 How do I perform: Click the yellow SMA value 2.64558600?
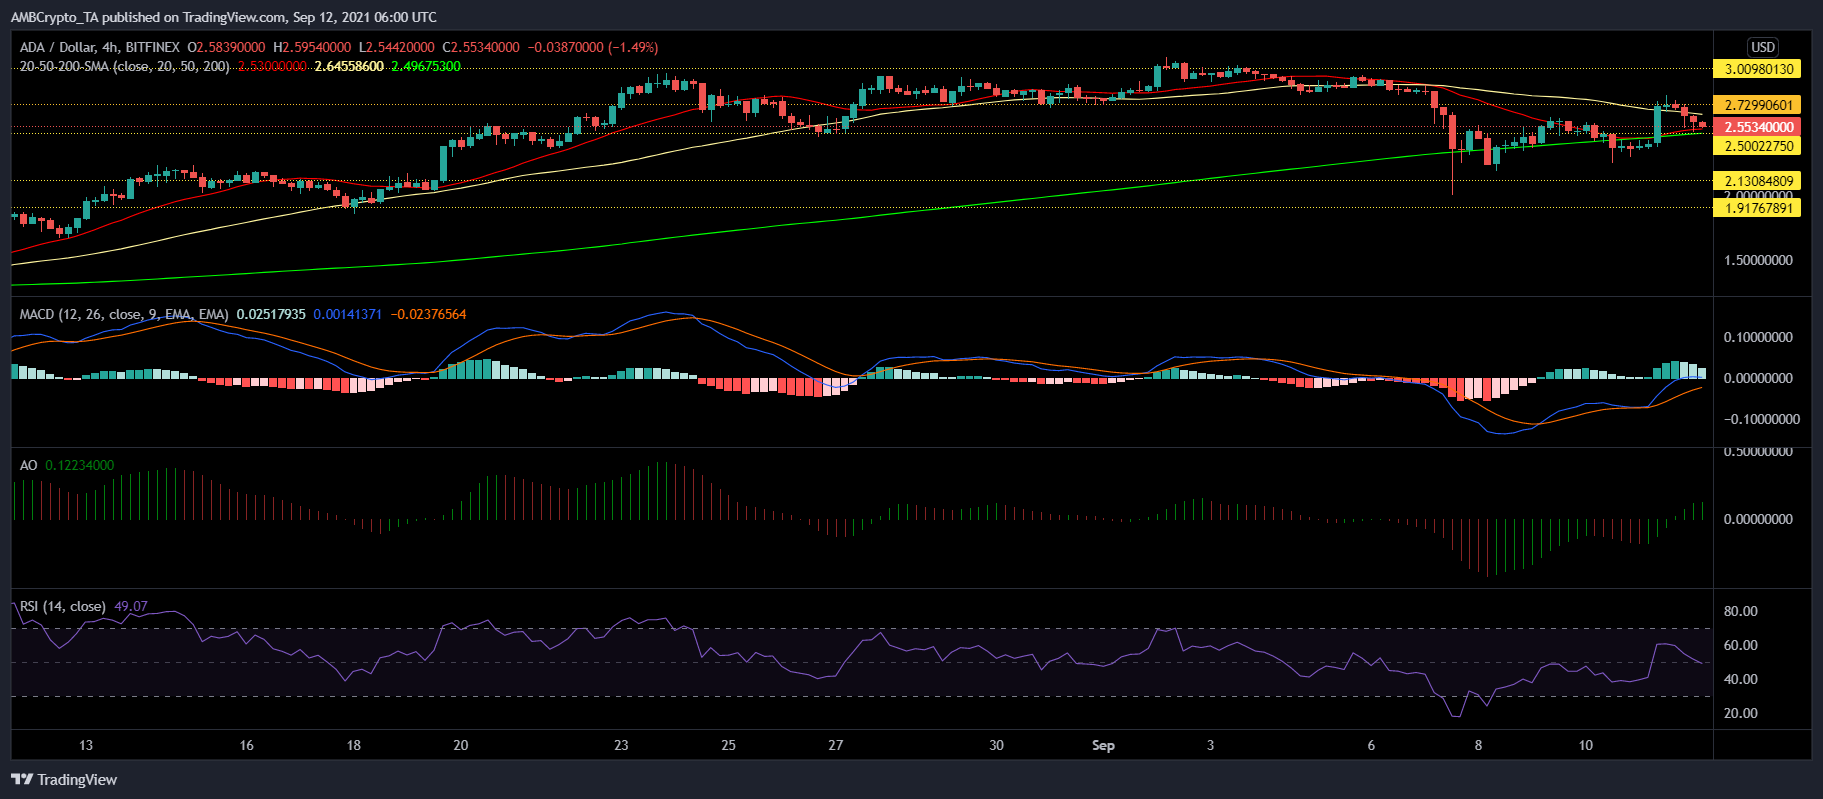pos(349,67)
